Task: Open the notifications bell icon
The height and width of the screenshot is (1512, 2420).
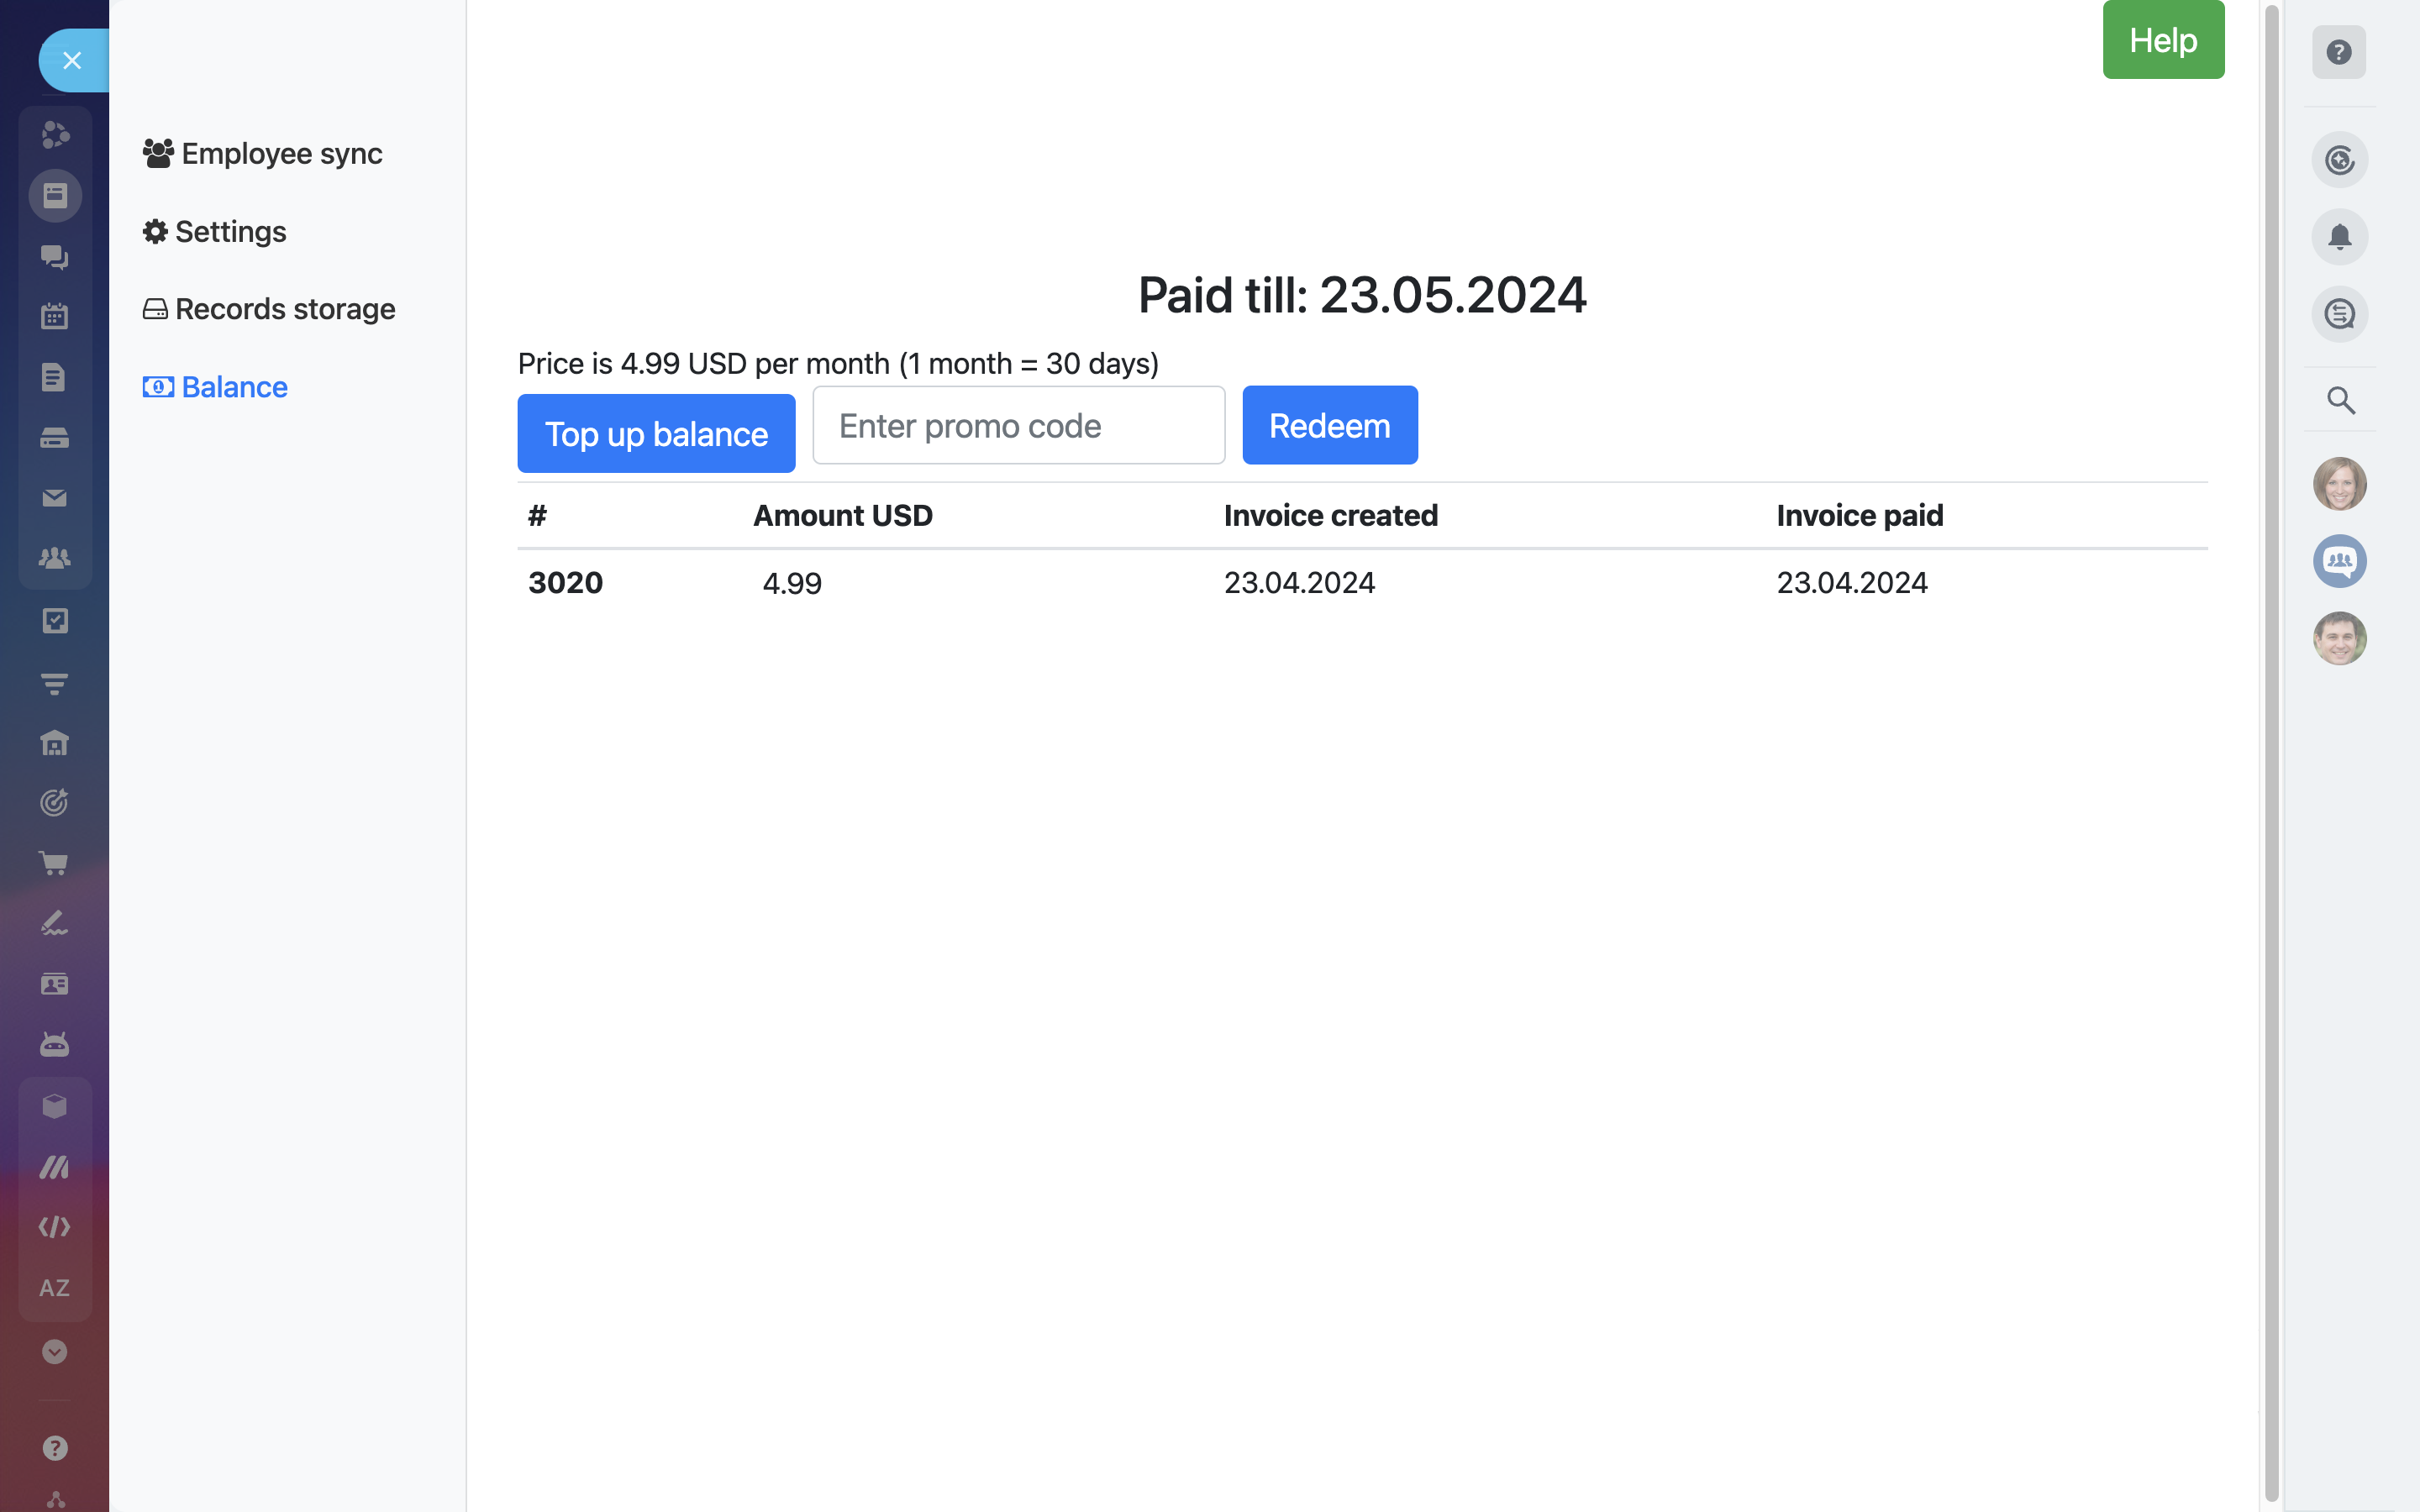Action: click(x=2339, y=237)
